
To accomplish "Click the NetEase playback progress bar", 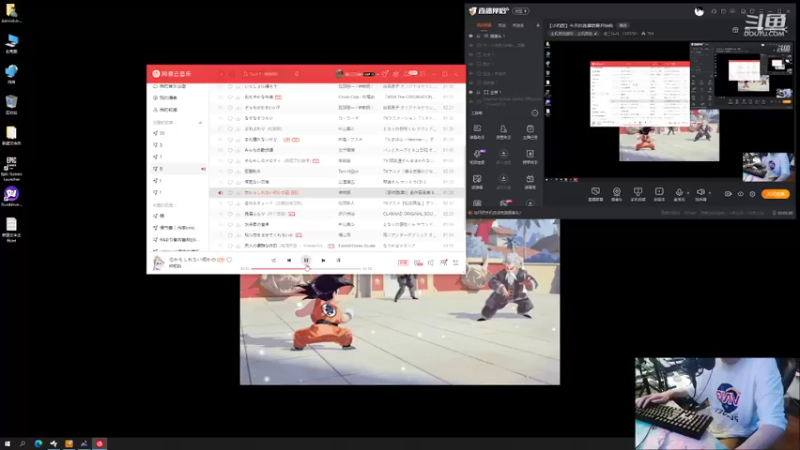I will click(x=306, y=268).
